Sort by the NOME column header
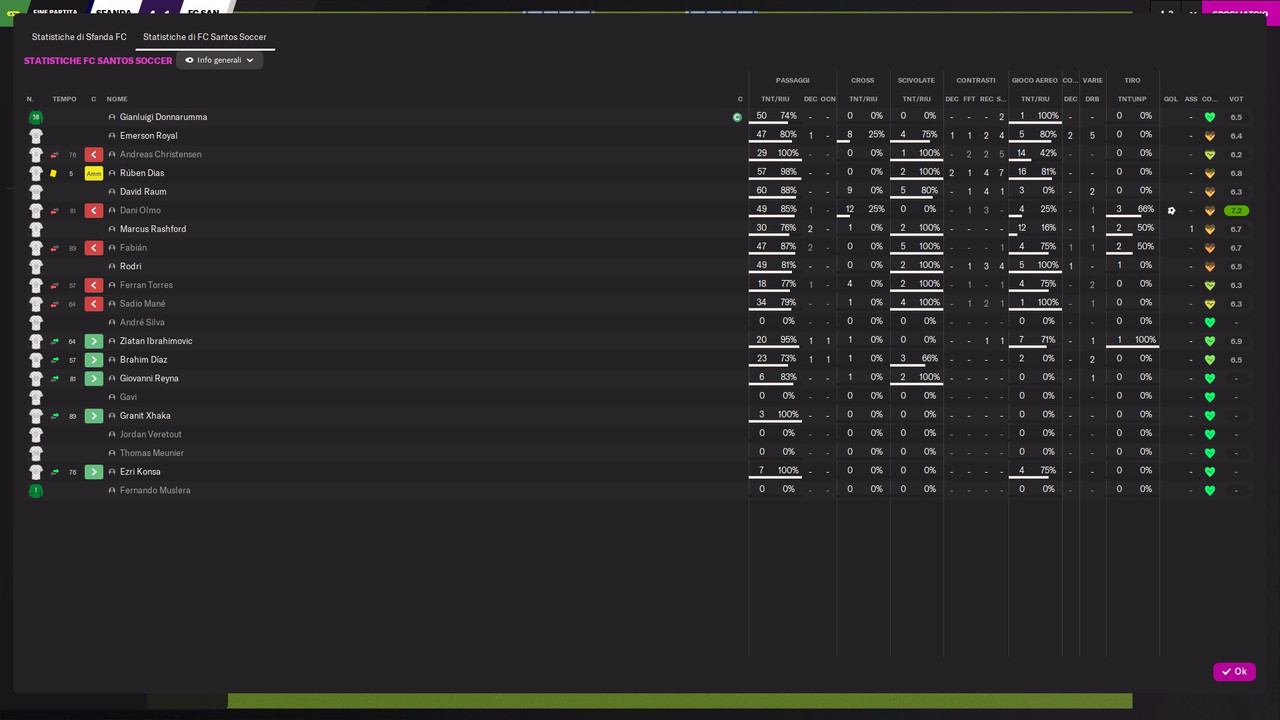Image resolution: width=1280 pixels, height=720 pixels. 117,99
